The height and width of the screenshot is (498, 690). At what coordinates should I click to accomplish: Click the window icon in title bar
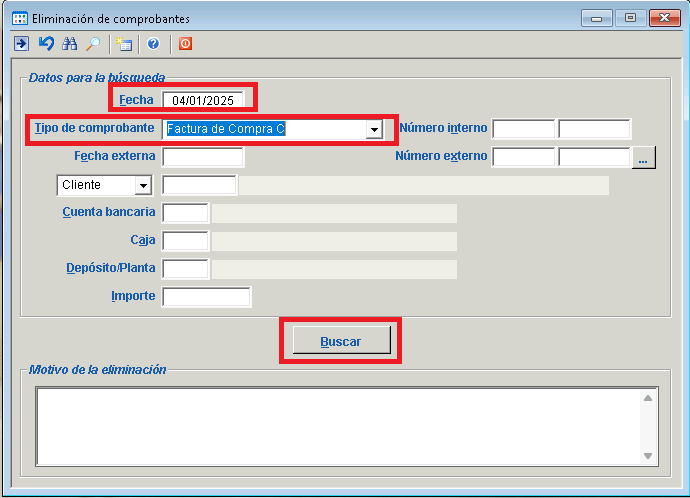tap(19, 18)
